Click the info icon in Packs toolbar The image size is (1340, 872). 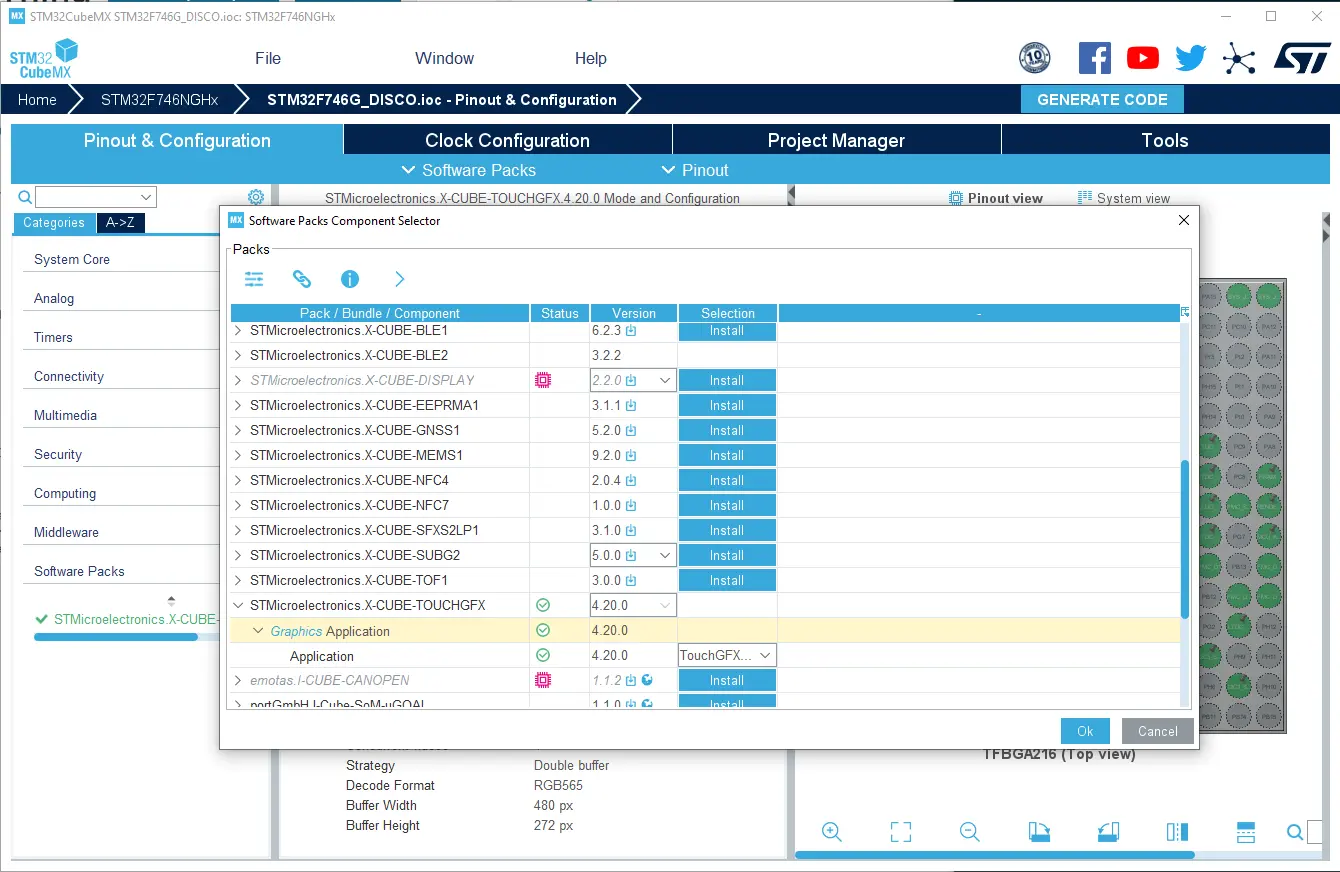tap(350, 279)
